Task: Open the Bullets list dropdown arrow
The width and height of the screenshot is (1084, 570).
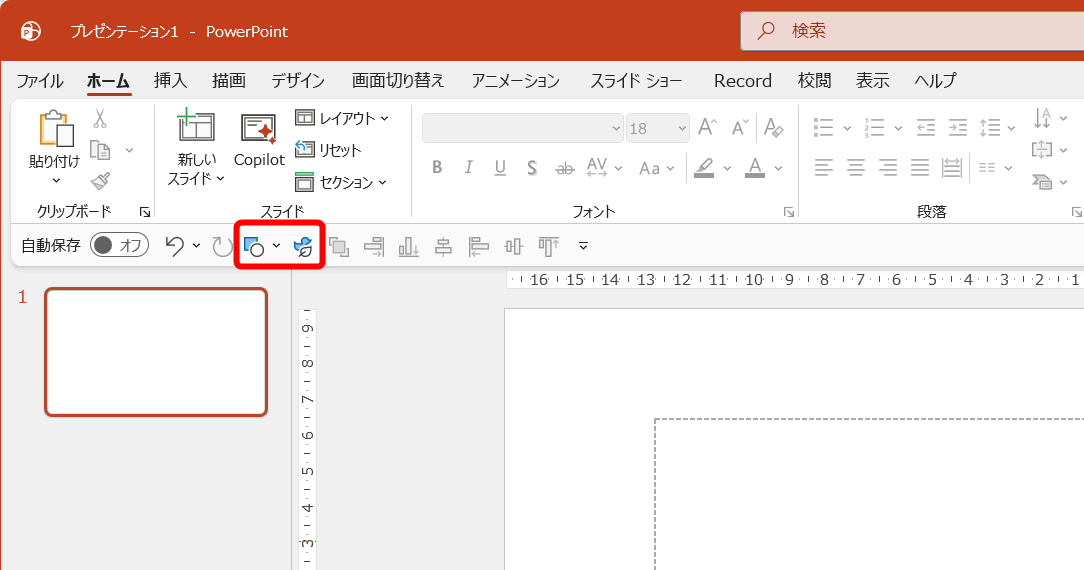Action: coord(847,129)
